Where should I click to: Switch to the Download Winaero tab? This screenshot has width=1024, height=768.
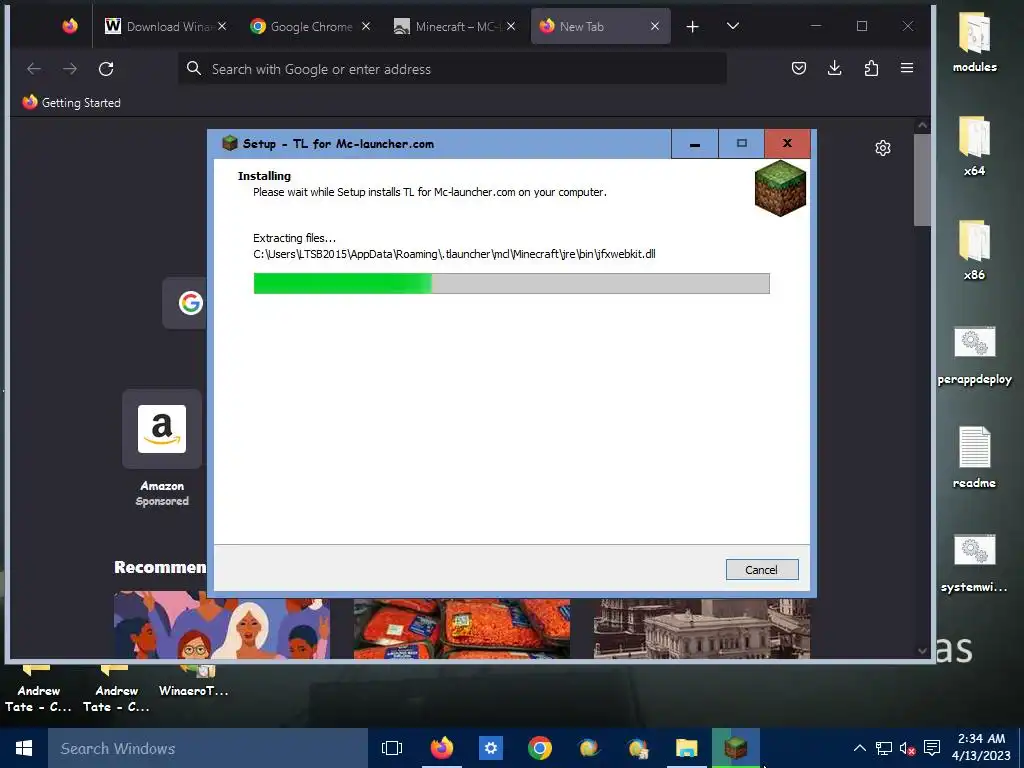tap(158, 26)
